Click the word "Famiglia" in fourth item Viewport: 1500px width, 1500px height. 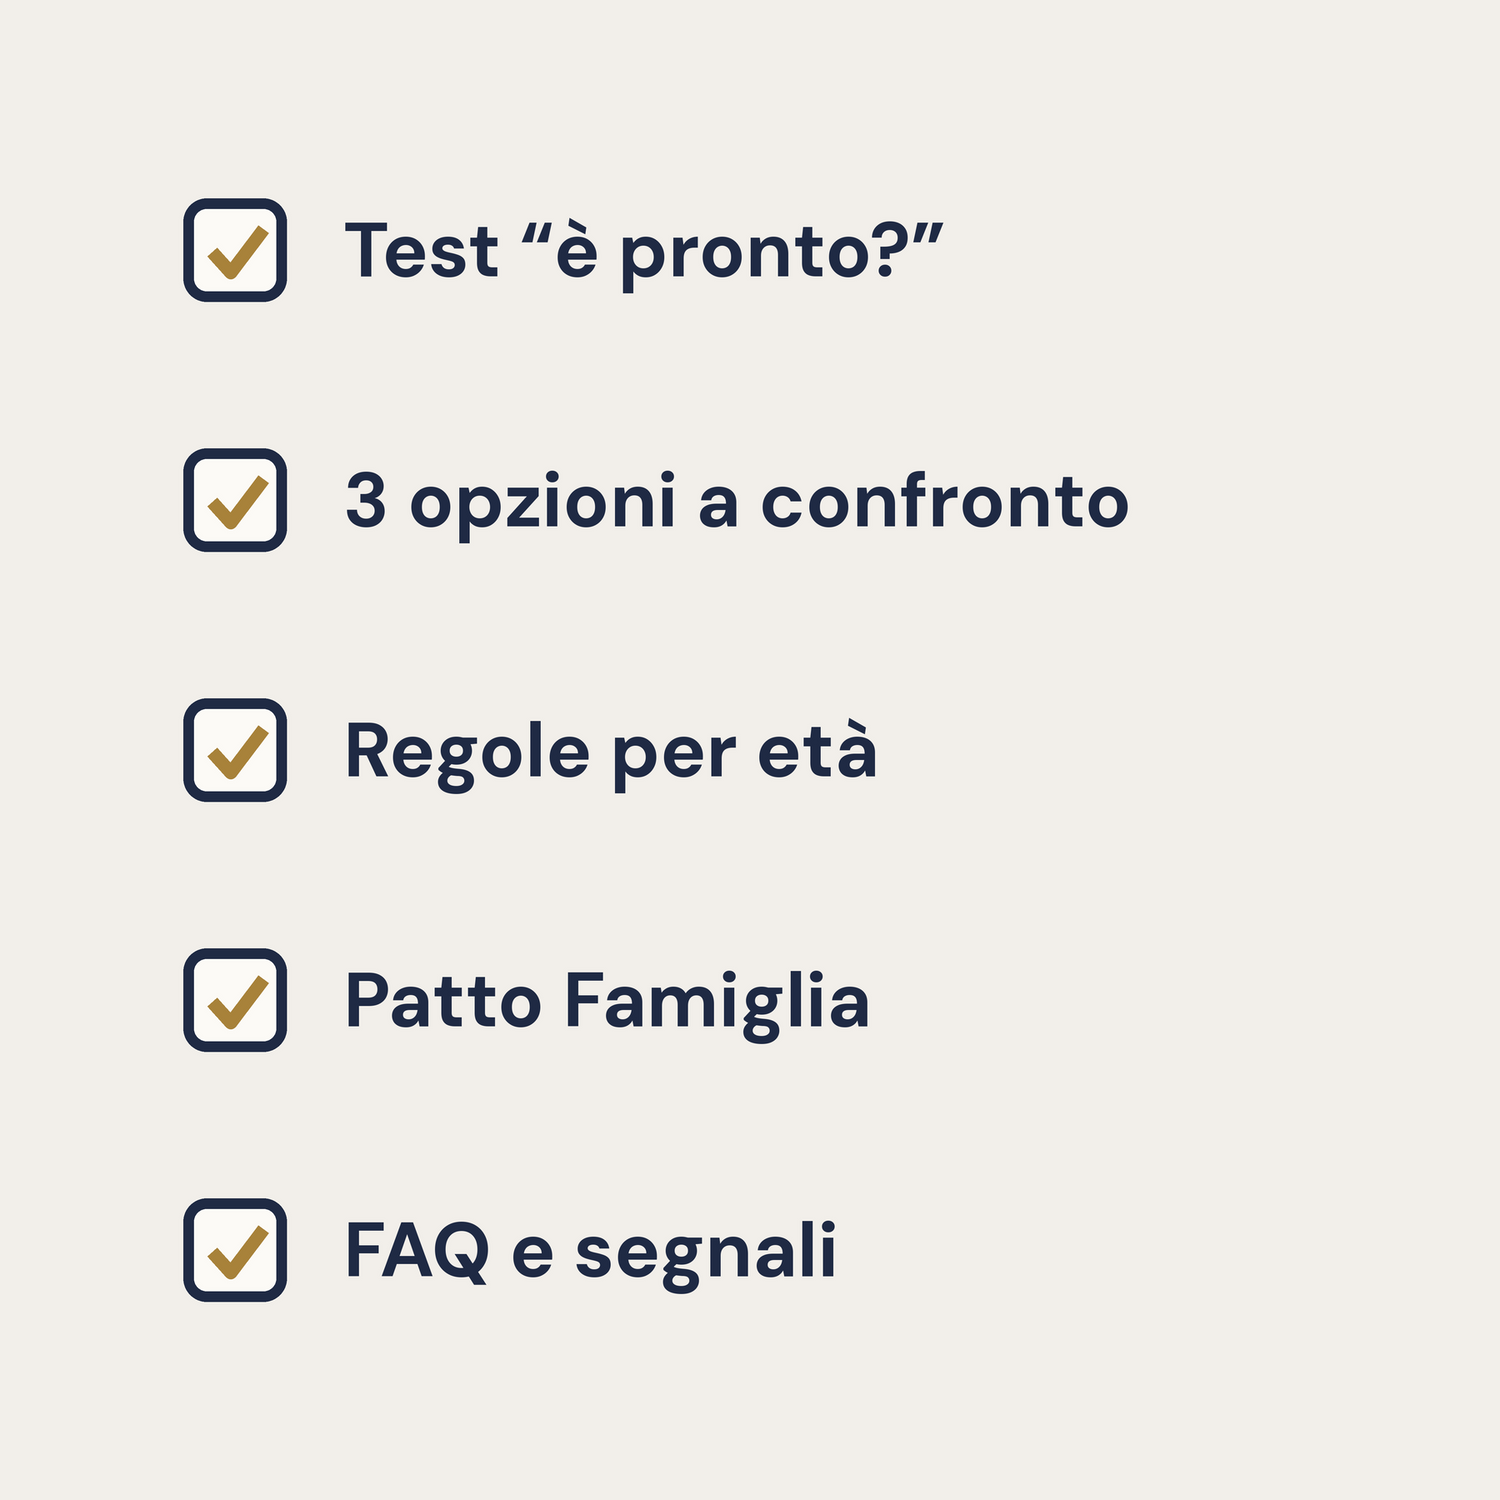point(717,1005)
